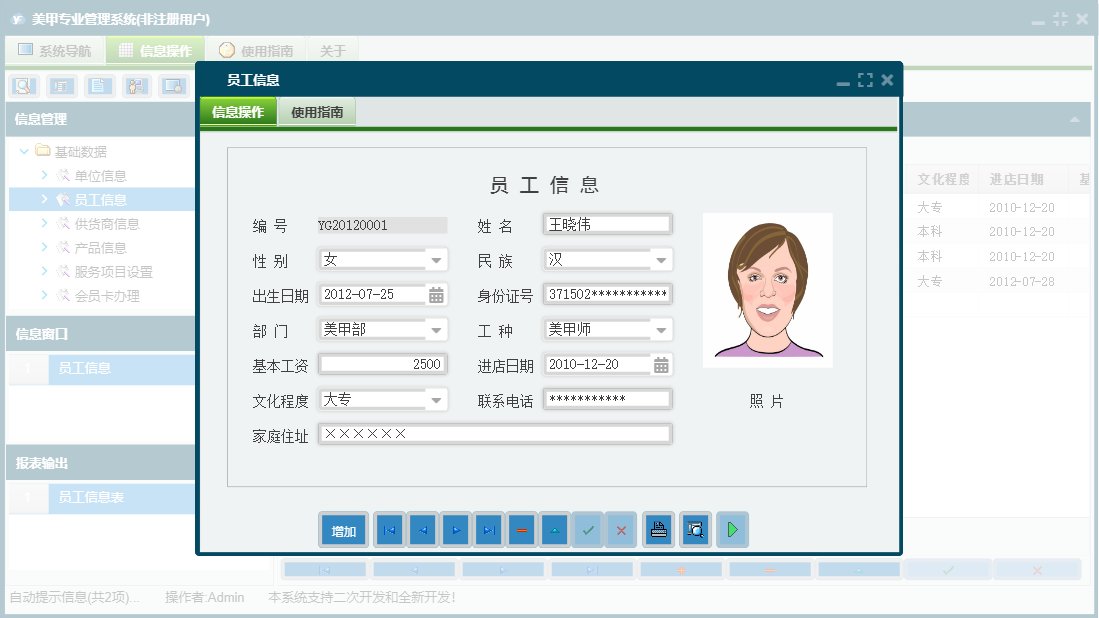
Task: Click the 增加 add button
Action: [x=343, y=530]
